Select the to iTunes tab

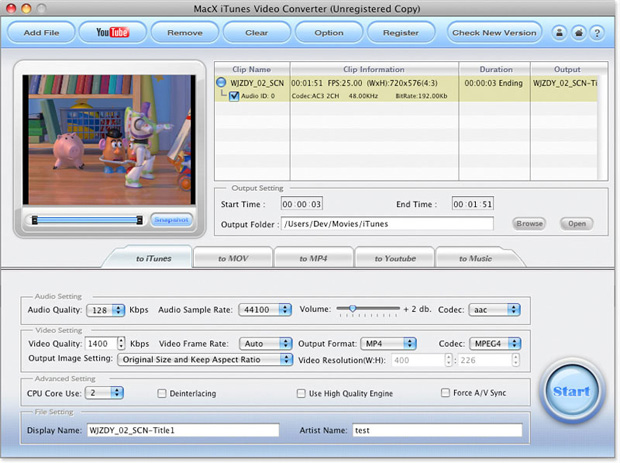point(153,258)
